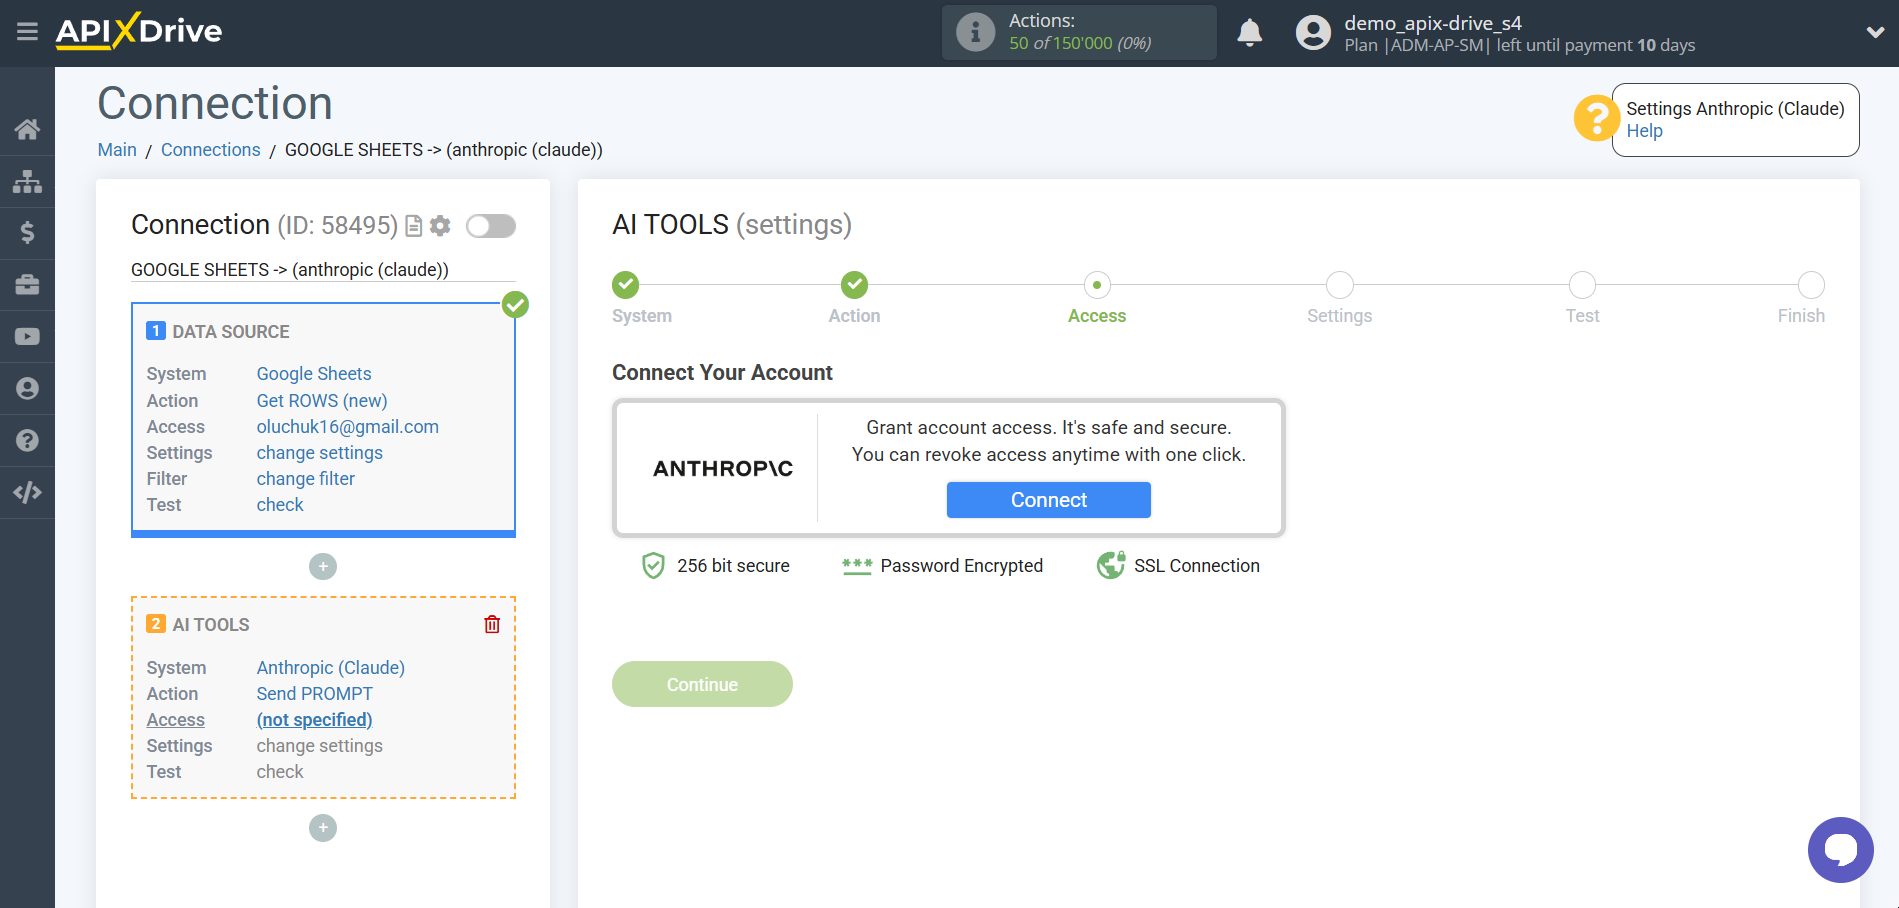This screenshot has height=908, width=1899.
Task: Click change settings in DATA SOURCE
Action: point(320,453)
